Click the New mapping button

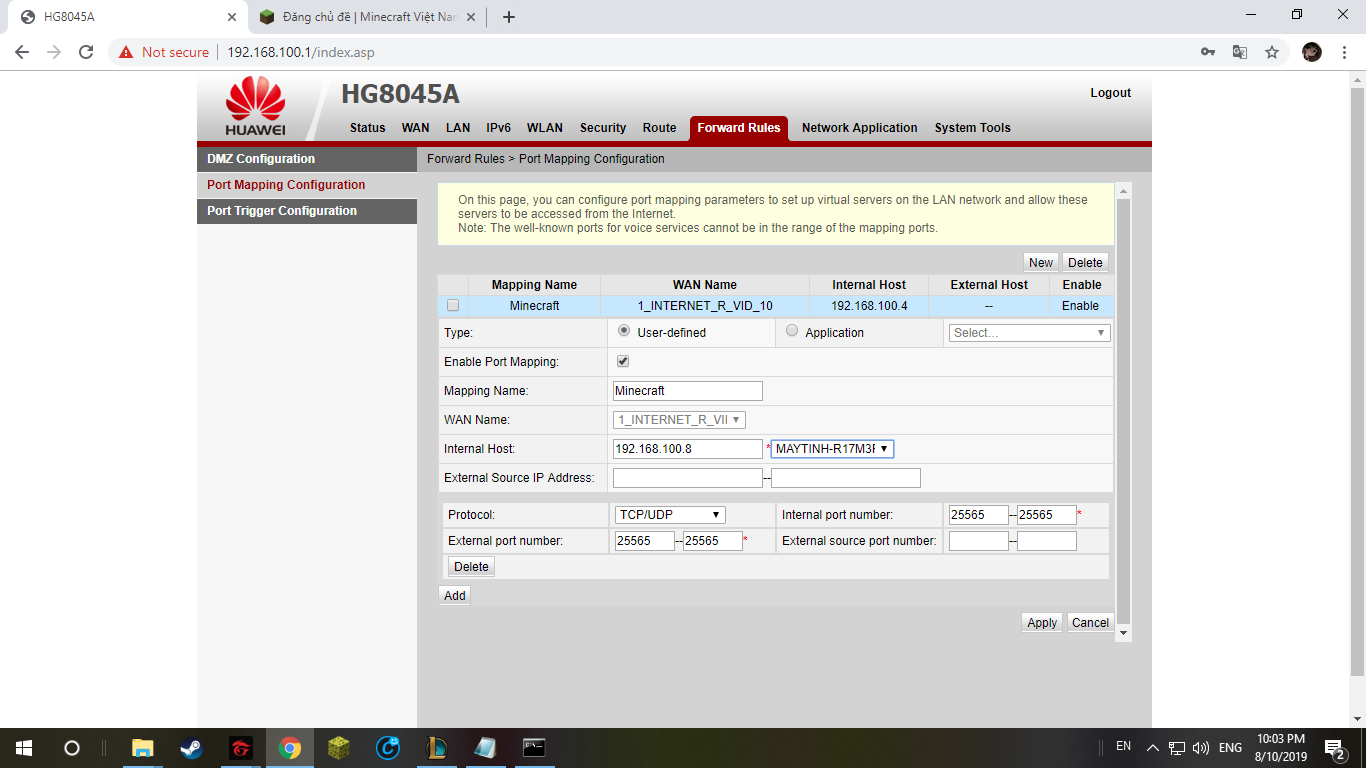(x=1041, y=263)
